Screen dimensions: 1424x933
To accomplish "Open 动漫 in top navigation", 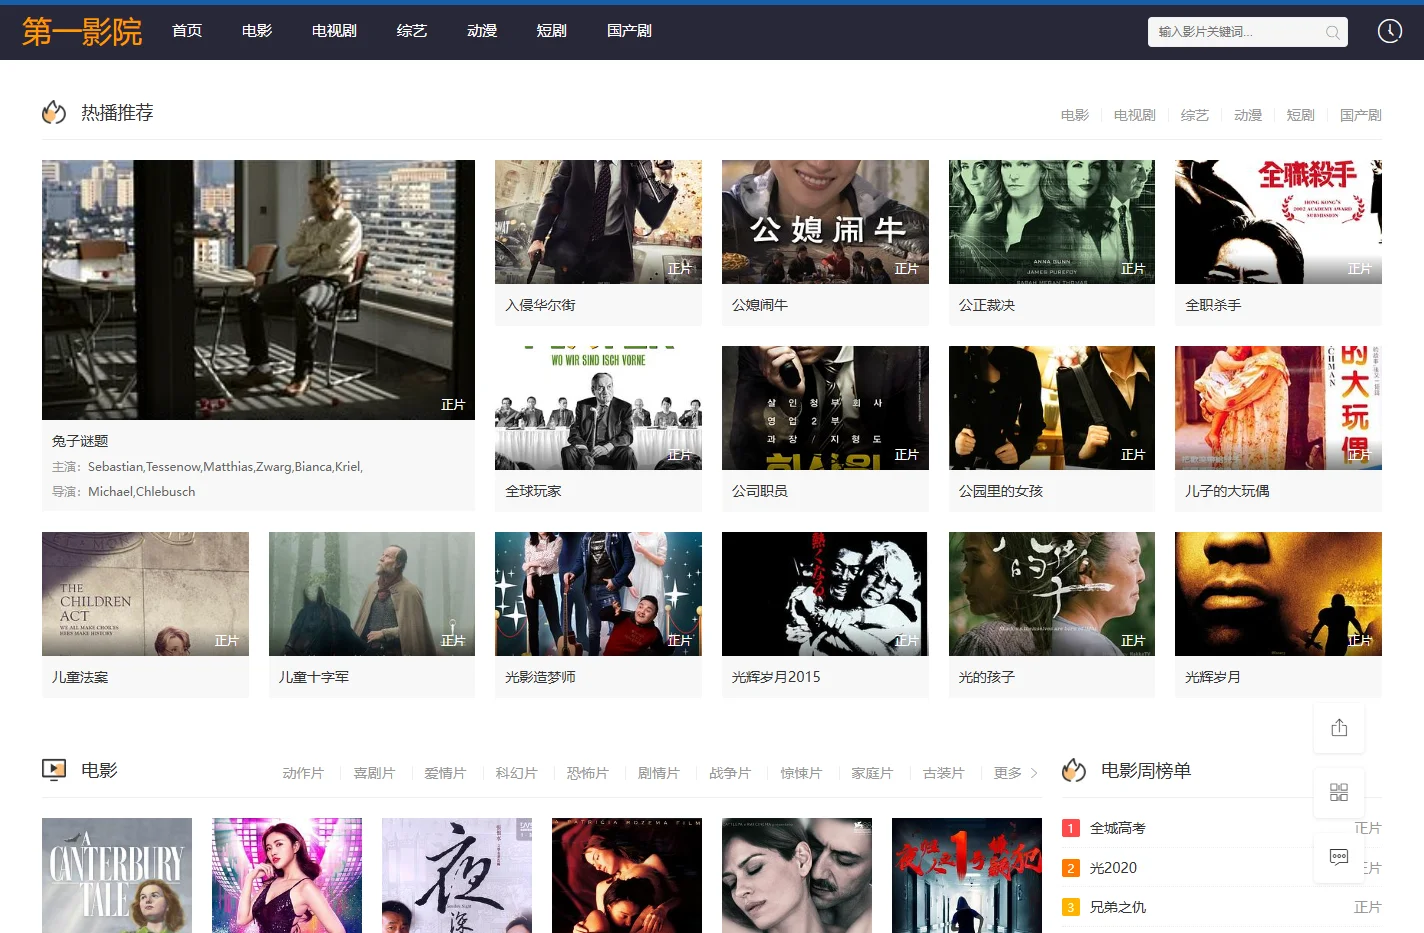I will tap(482, 31).
